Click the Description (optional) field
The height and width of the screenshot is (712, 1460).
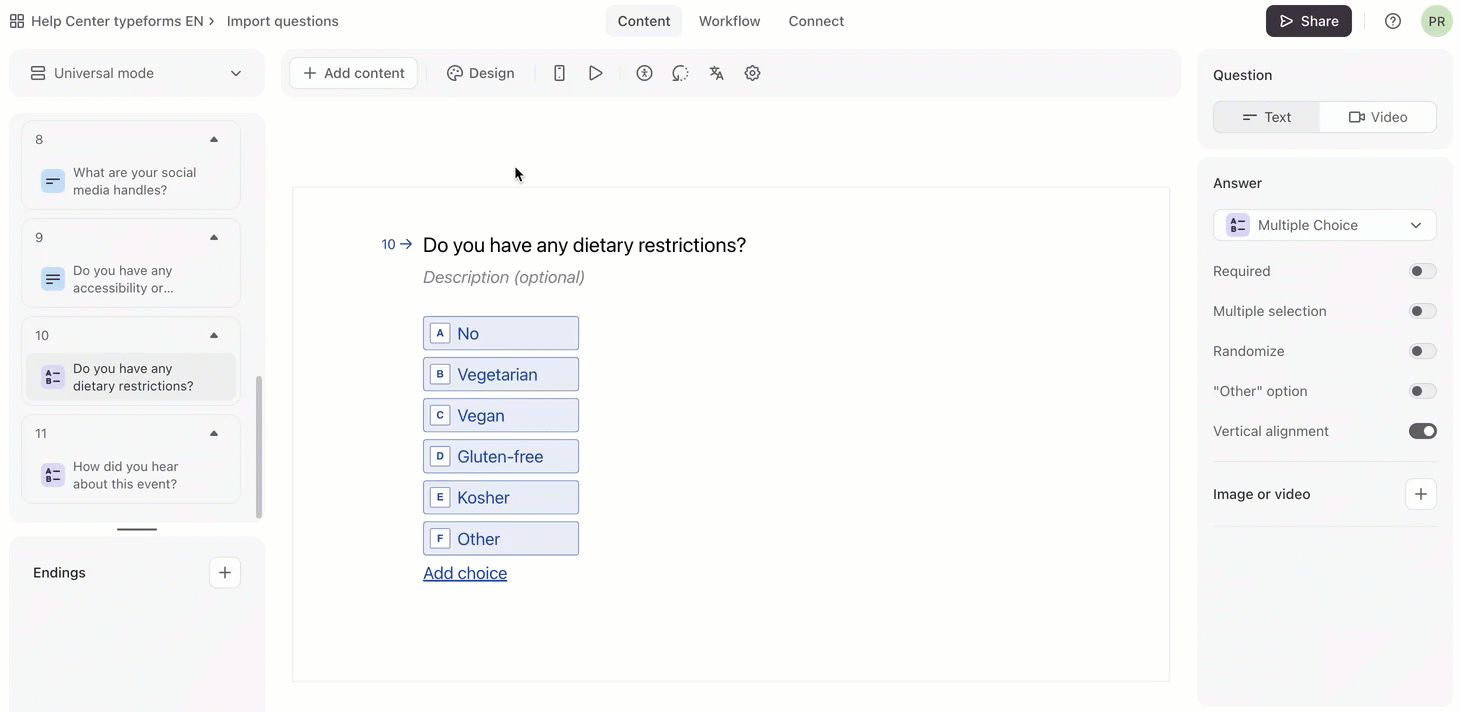[x=504, y=277]
